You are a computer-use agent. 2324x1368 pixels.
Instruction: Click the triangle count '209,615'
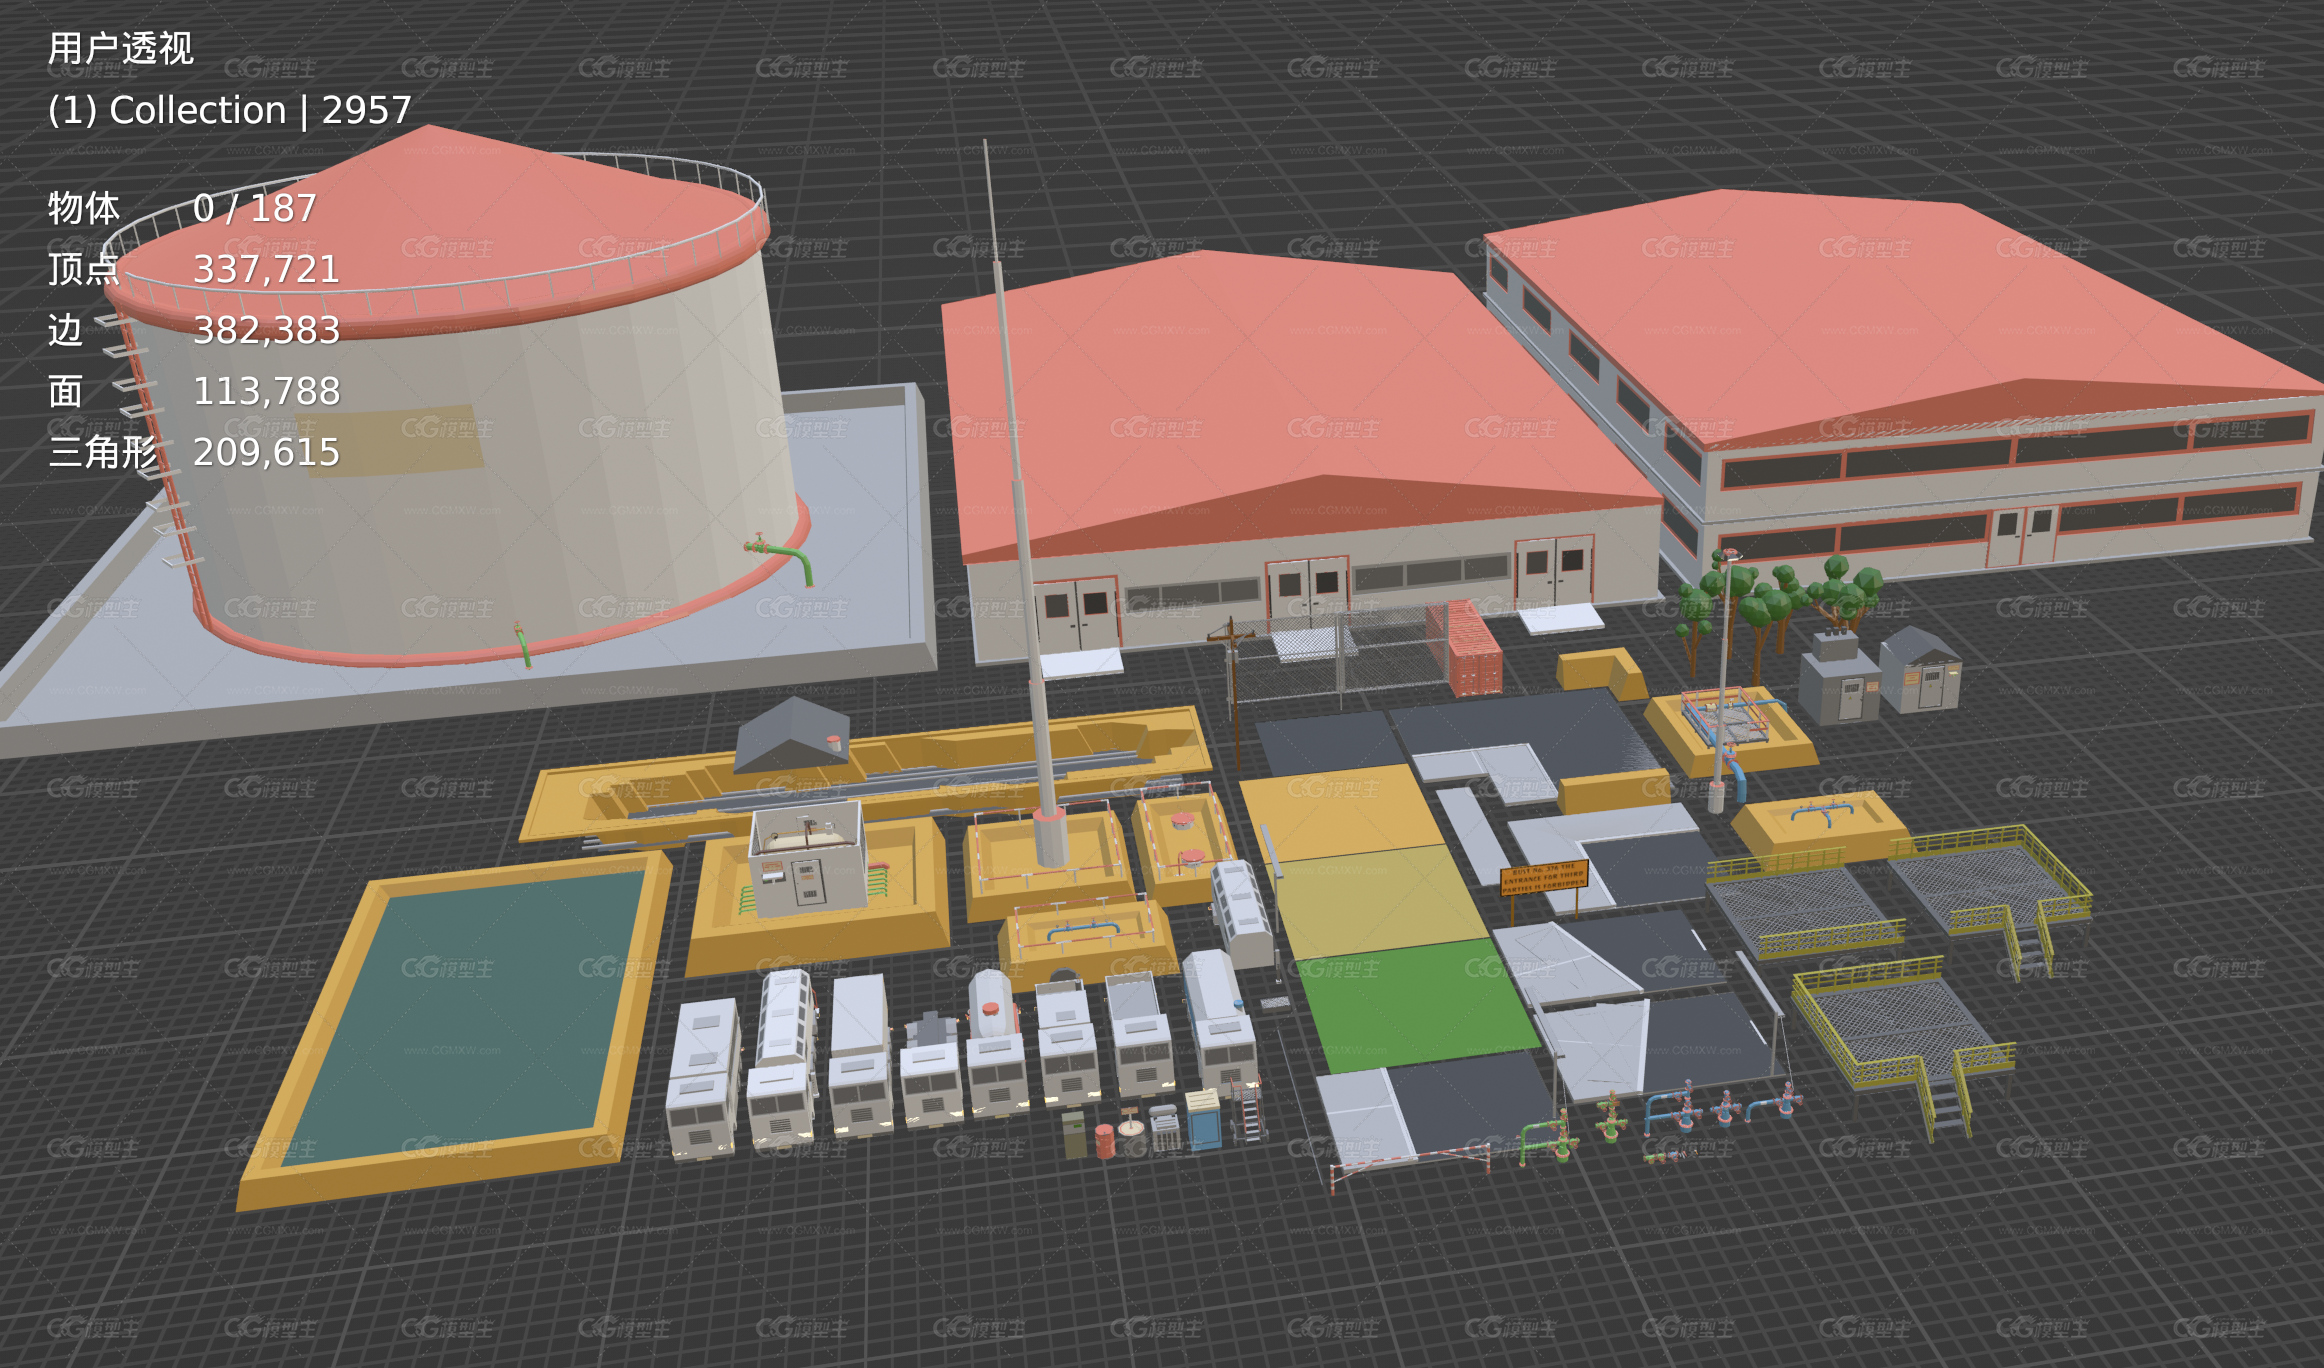pos(266,452)
